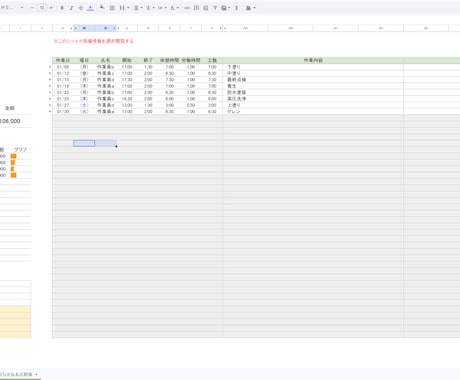Select the 工数 header cell
This screenshot has height=380, width=460.
[x=212, y=60]
